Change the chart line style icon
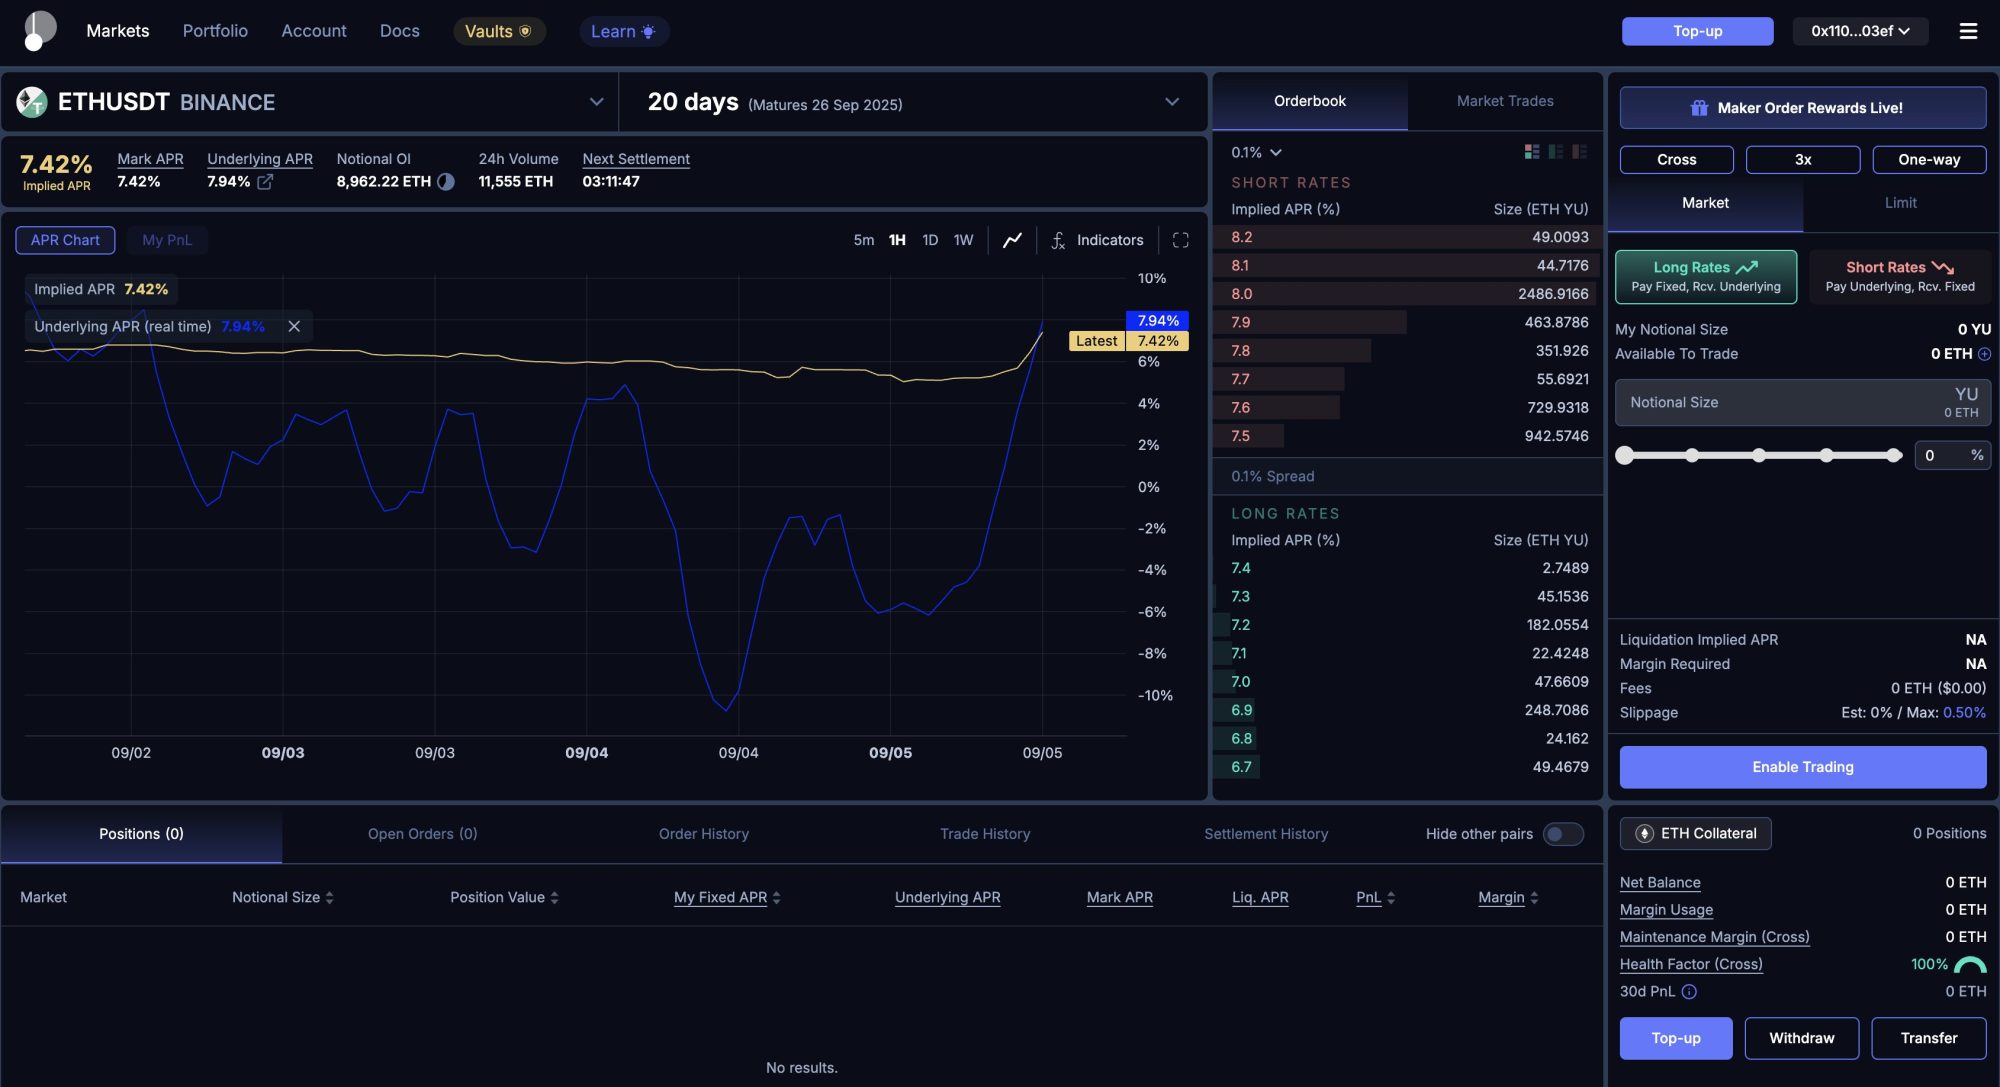 point(1012,240)
